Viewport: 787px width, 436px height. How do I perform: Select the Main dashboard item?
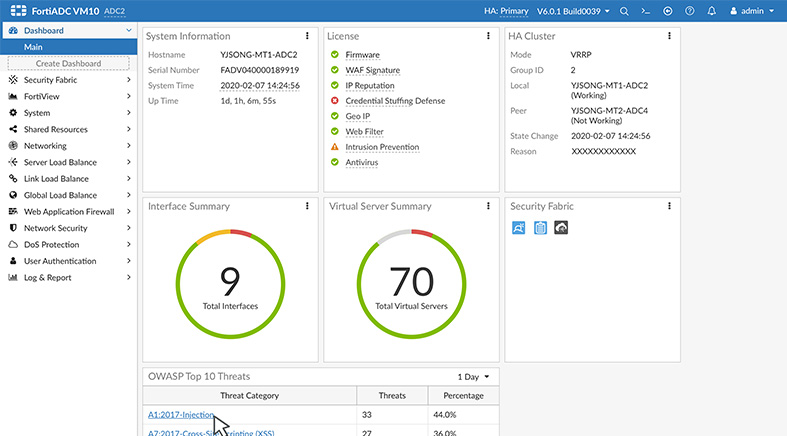[x=69, y=47]
